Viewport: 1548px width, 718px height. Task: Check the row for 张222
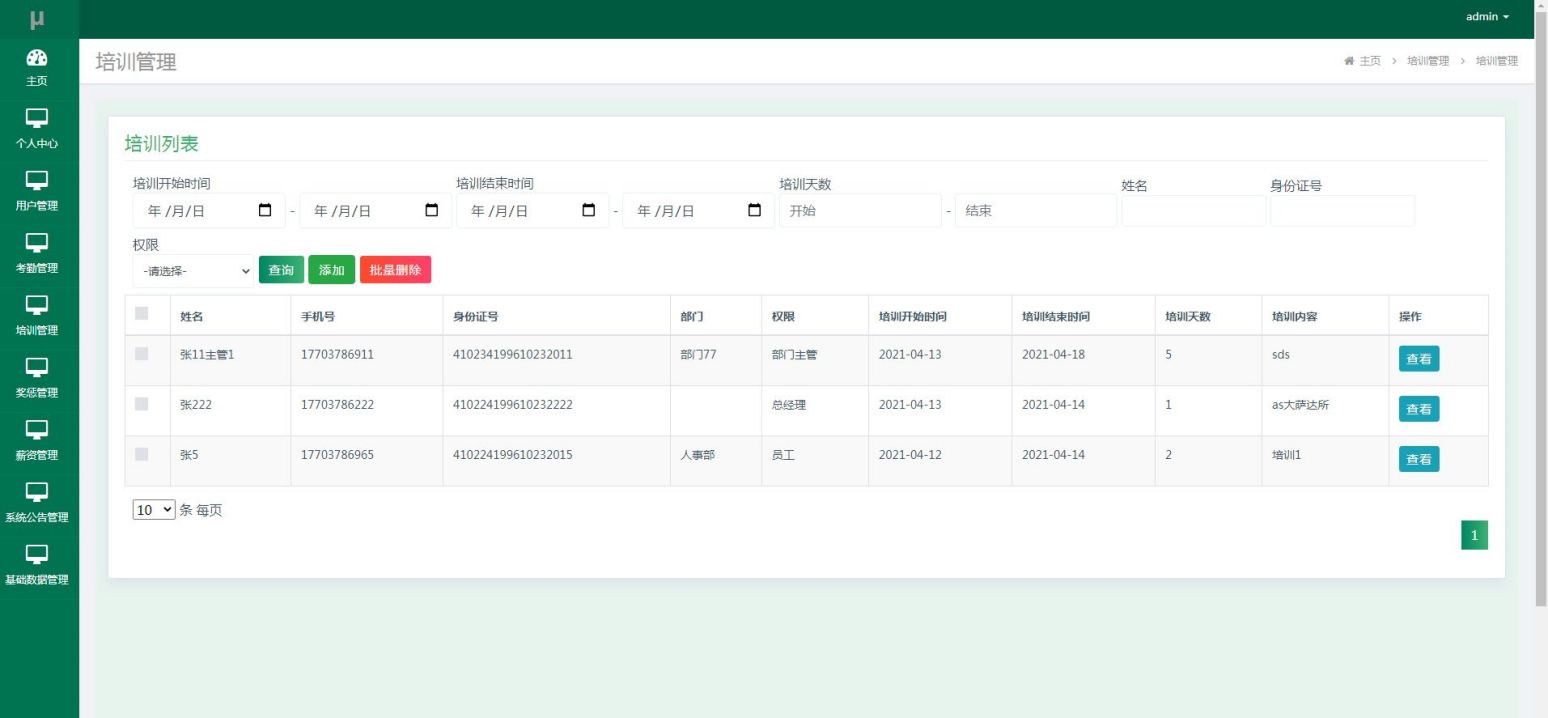[141, 403]
